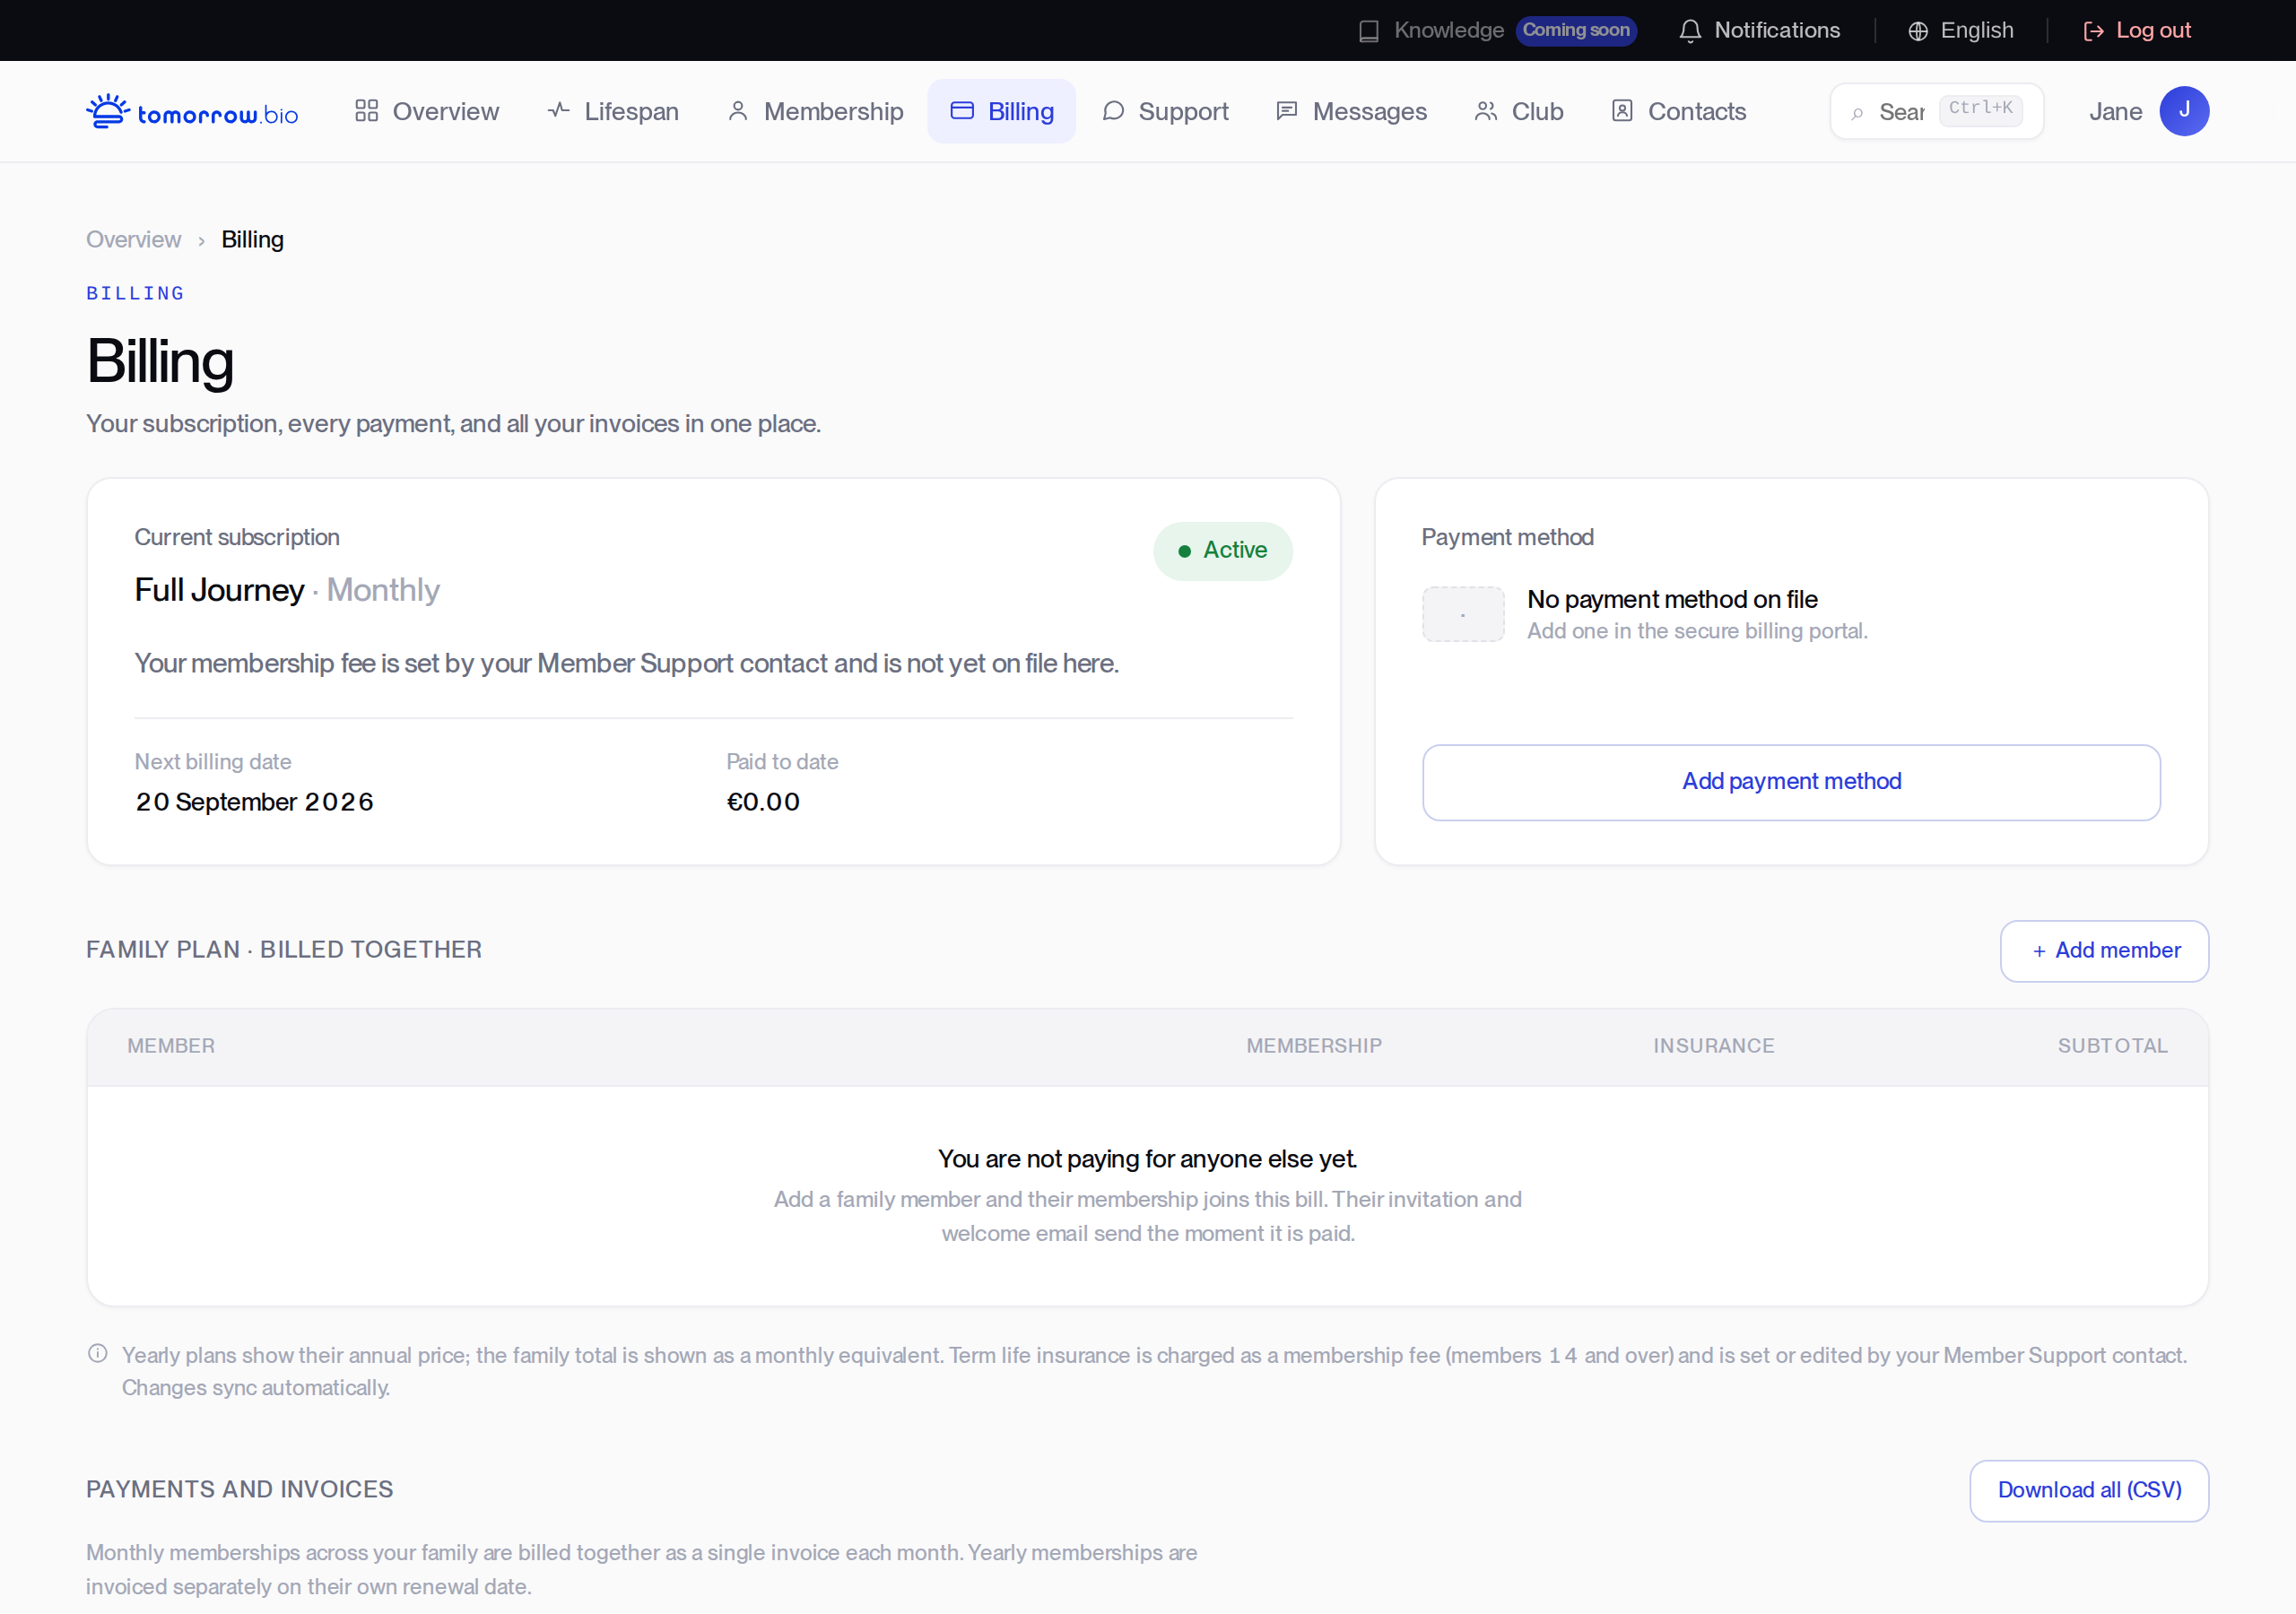Click the €0.00 paid to date value
The height and width of the screenshot is (1614, 2296).
pos(763,802)
